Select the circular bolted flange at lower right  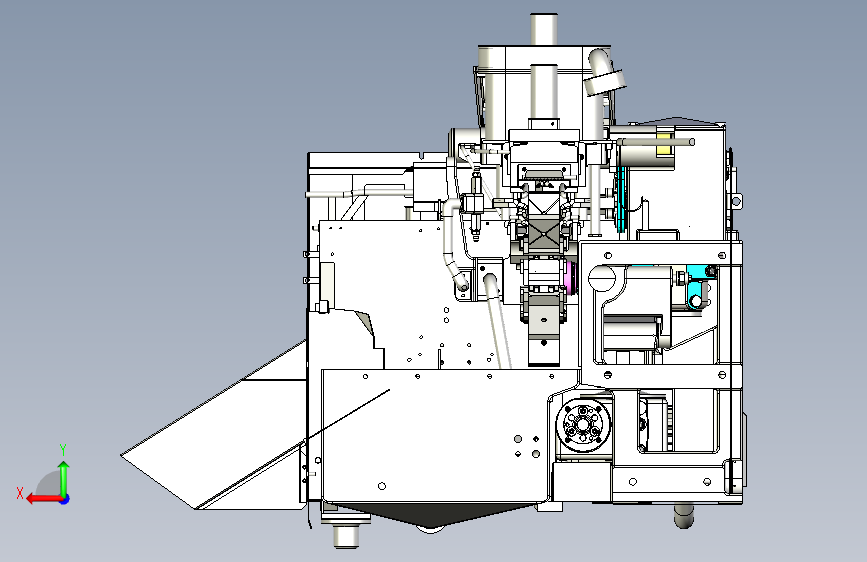point(583,425)
